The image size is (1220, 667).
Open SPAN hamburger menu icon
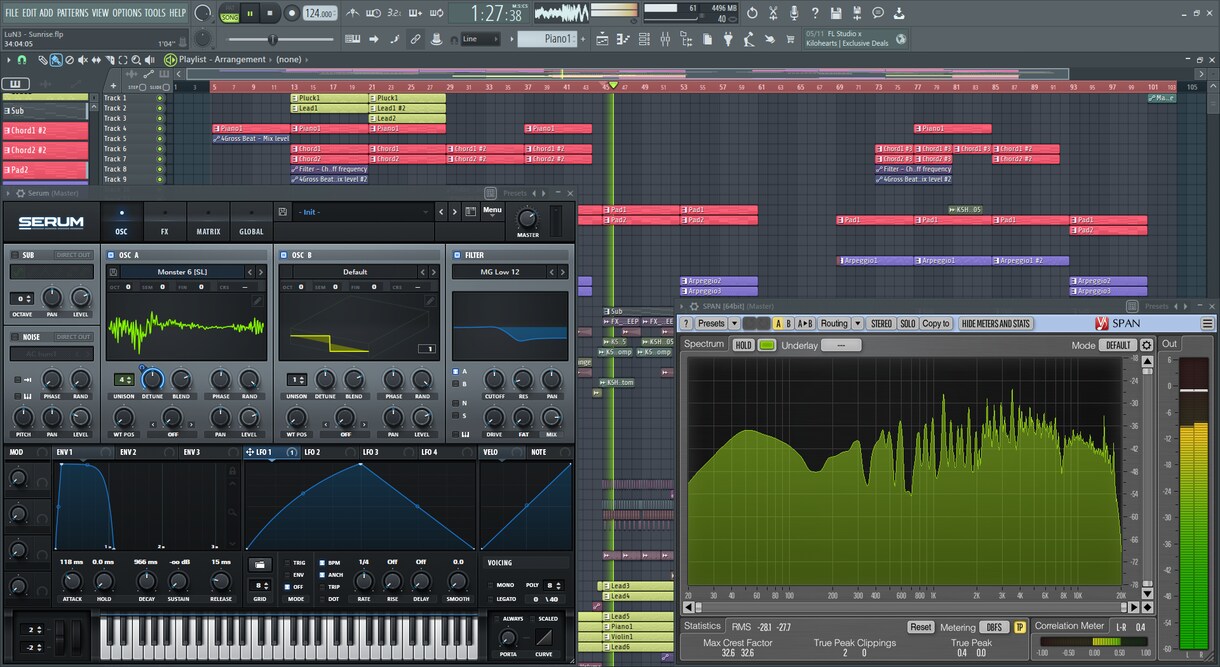[1207, 324]
